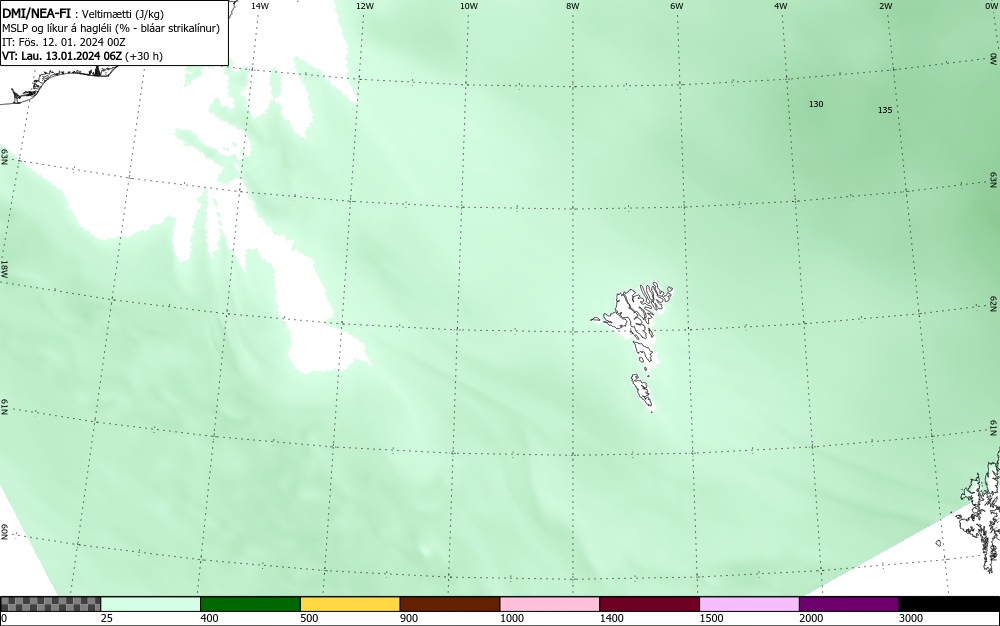
Task: Pick the pink 1000–1400 legend swatch
Action: 550,604
